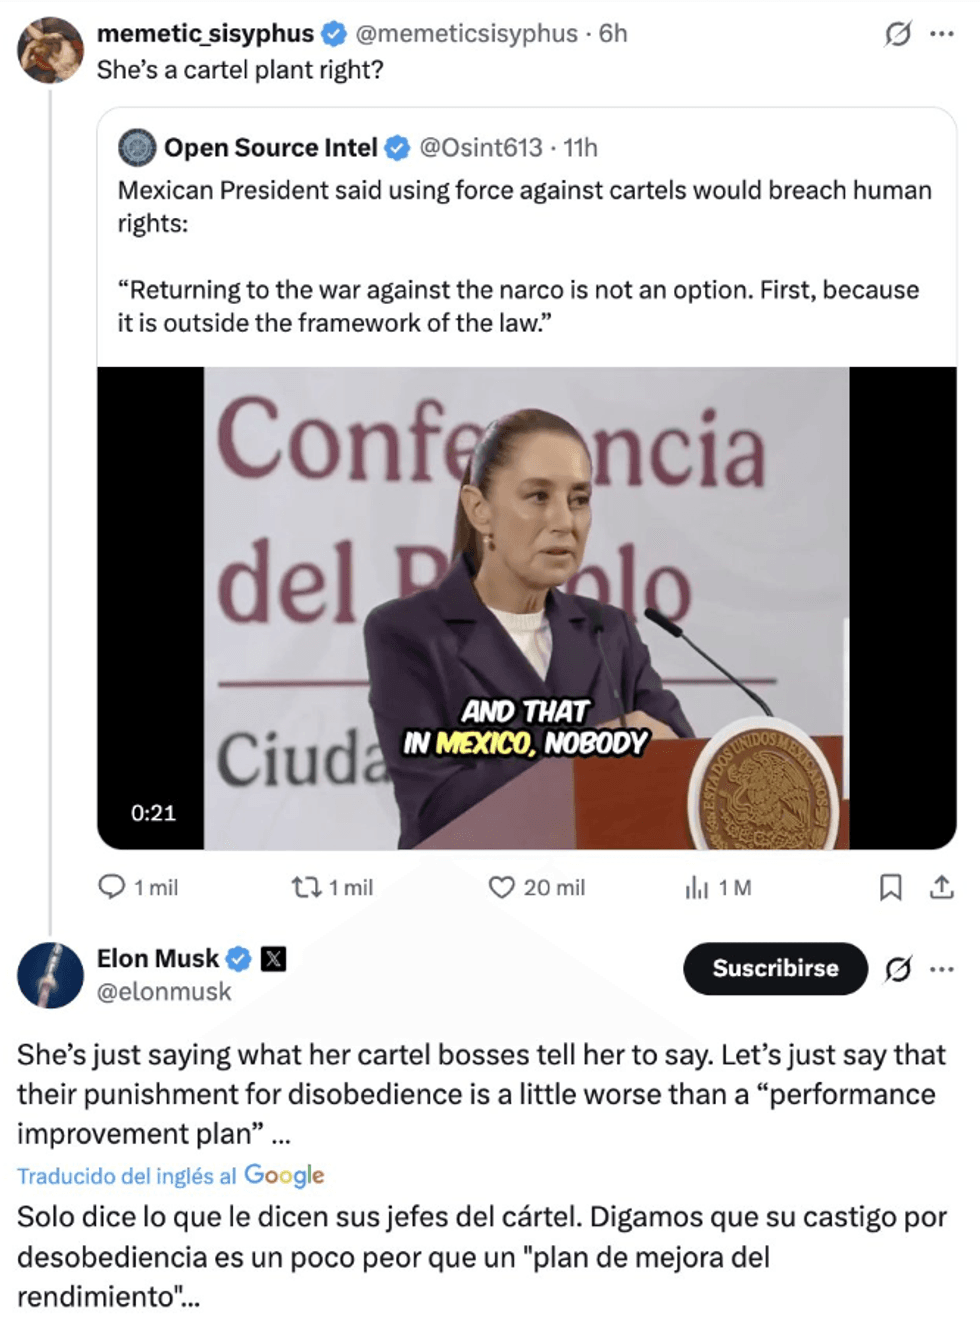
Task: Open the more options menu on Elon Musk's reply
Action: click(940, 968)
